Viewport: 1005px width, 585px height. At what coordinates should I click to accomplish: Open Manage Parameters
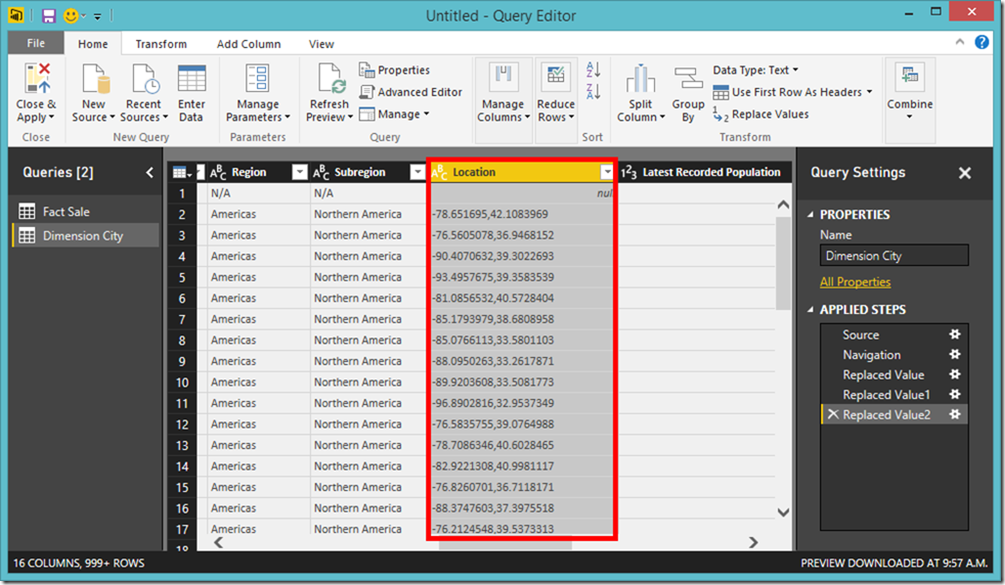pos(258,94)
